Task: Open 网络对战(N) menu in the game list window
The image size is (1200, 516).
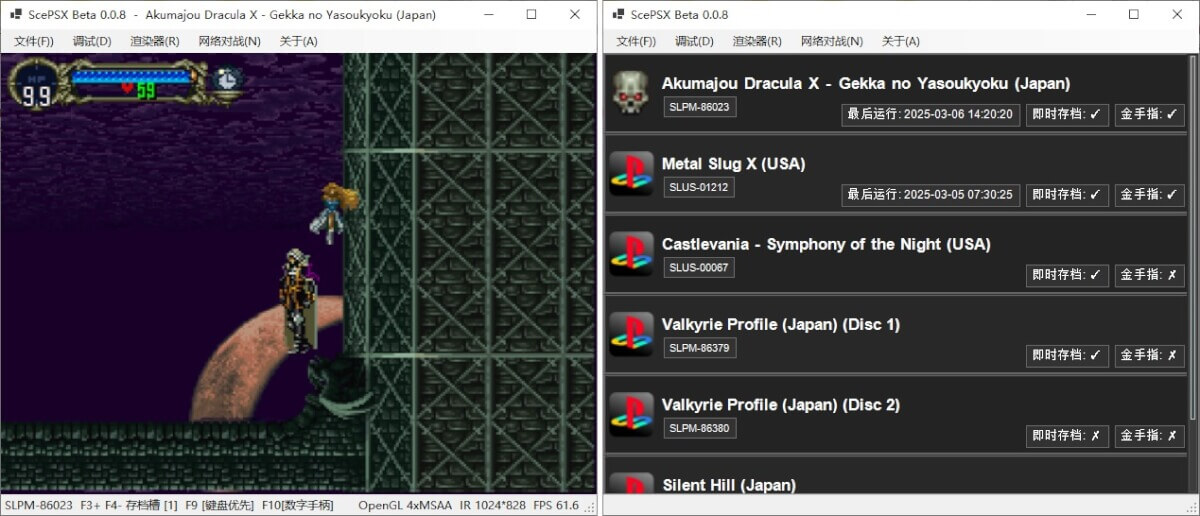Action: tap(831, 41)
